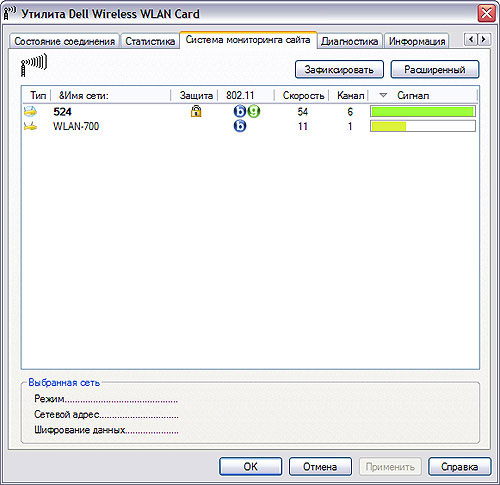Viewport: 500px width, 485px height.
Task: Close the Dell Wireless WLAN Card window
Action: click(486, 14)
